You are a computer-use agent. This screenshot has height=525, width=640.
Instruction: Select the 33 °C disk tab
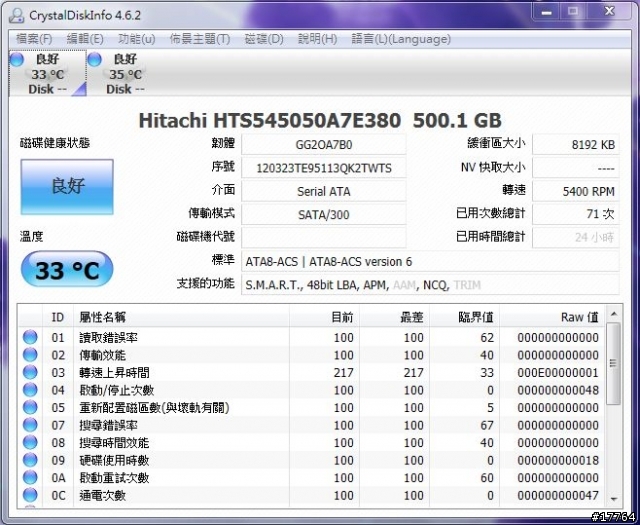[47, 73]
